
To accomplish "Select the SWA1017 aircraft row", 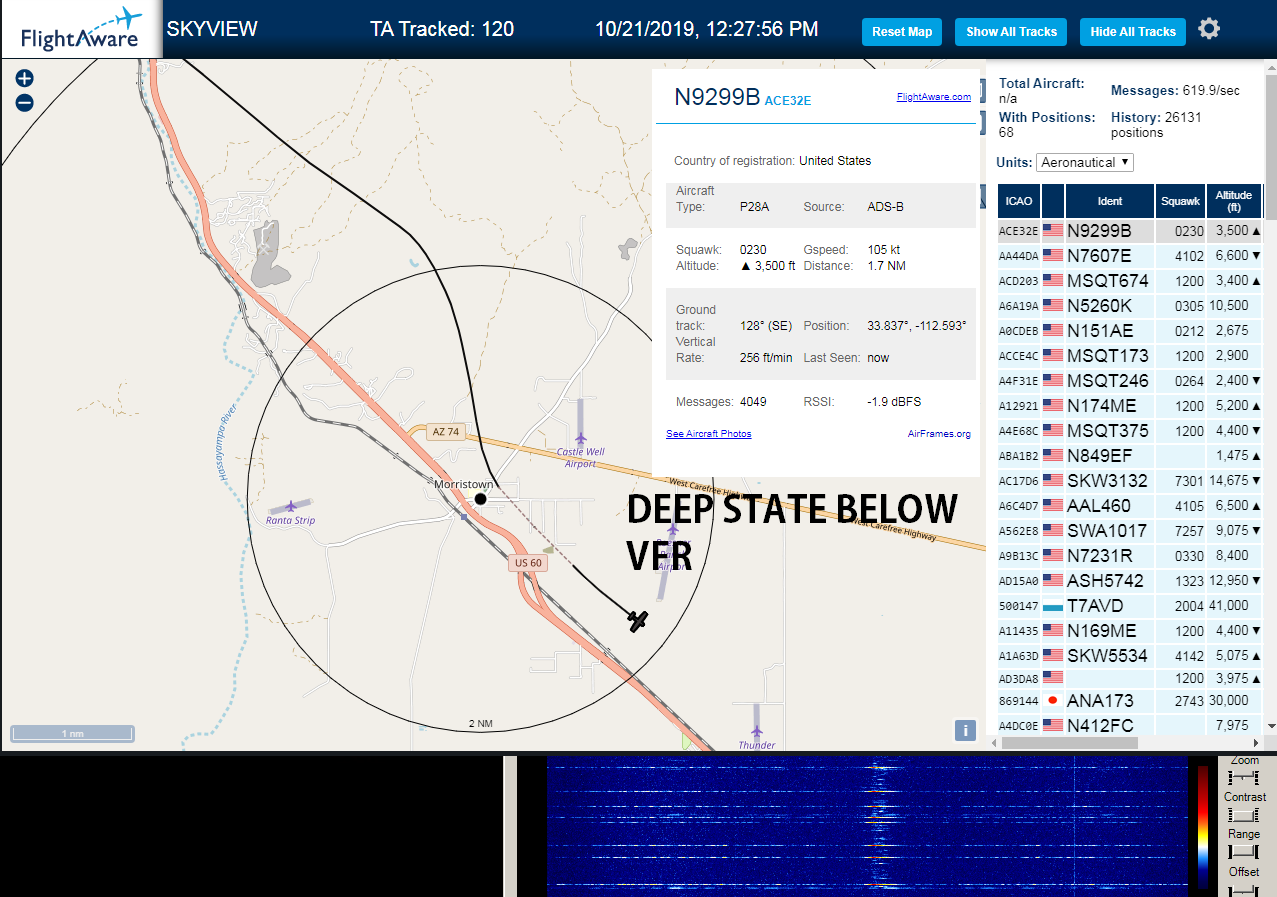I will 1130,531.
